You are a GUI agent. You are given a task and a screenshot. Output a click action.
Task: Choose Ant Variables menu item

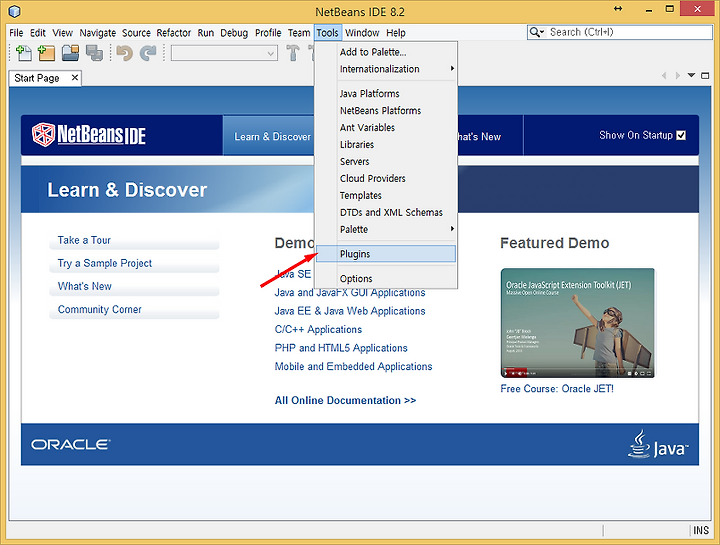tap(386, 128)
